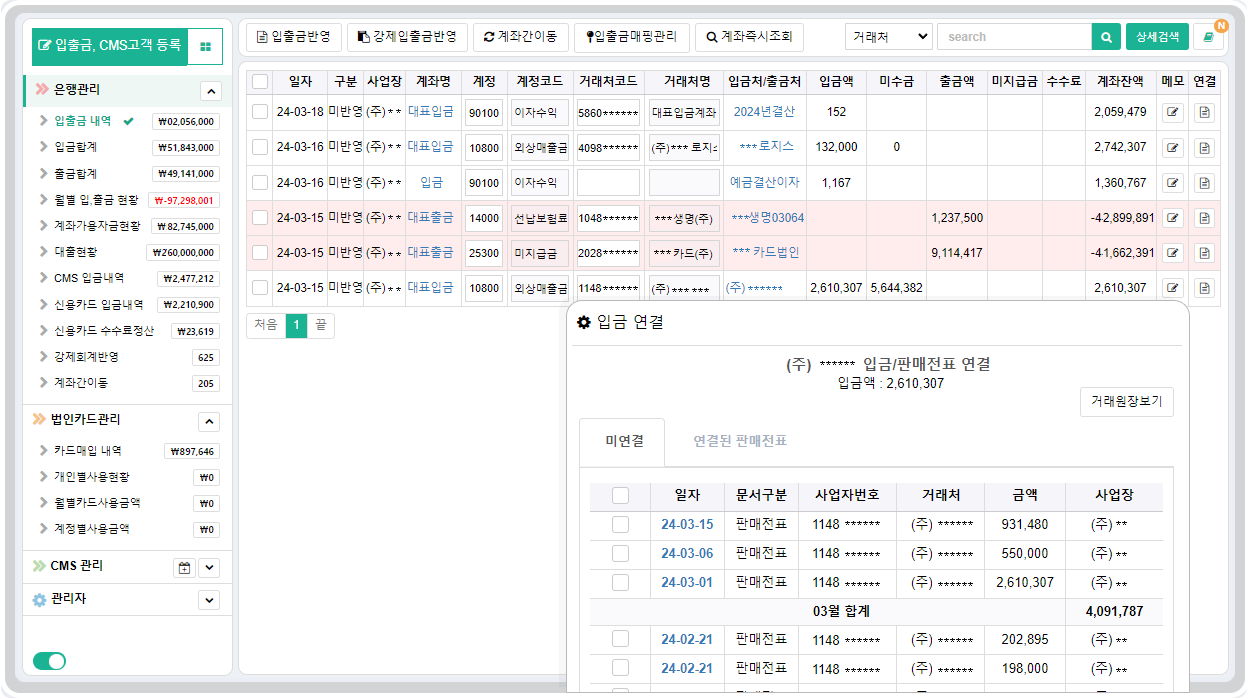Switch to 연결된 판매전표 tab
Screen dimensions: 1250x698
[x=739, y=441]
